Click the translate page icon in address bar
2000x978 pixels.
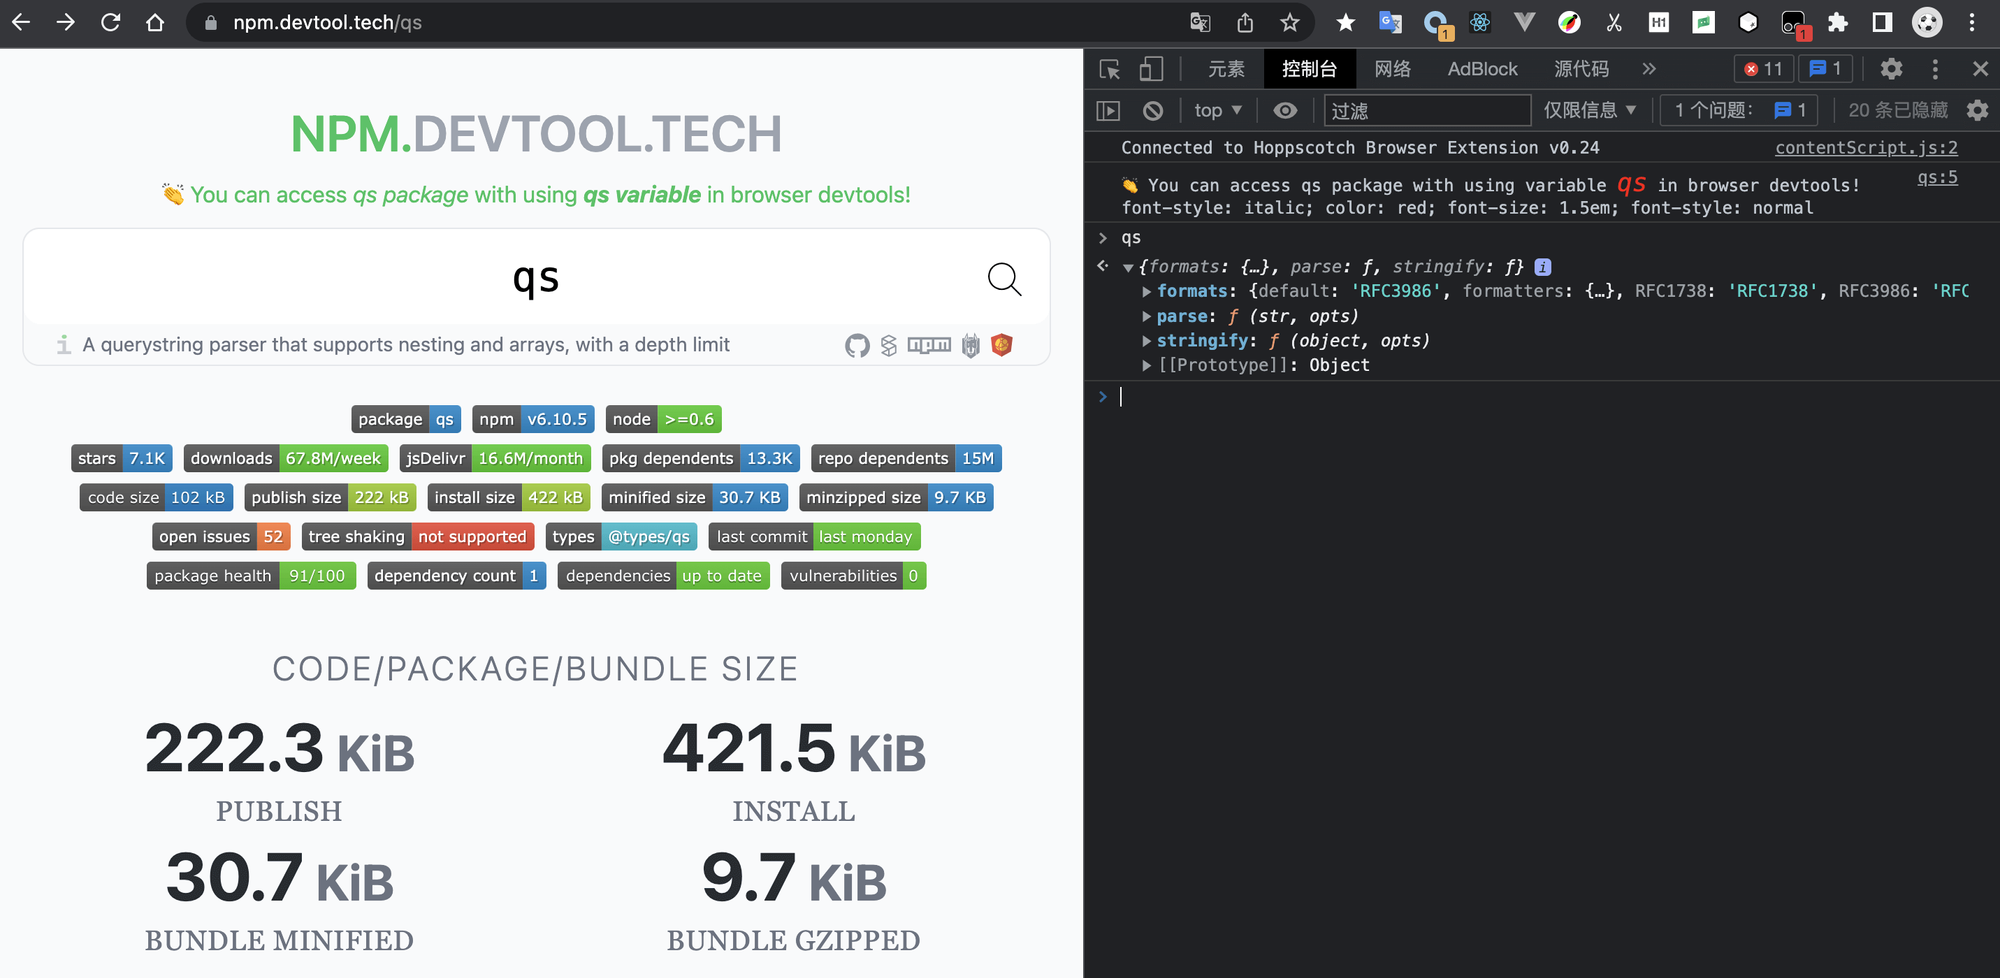(1200, 22)
